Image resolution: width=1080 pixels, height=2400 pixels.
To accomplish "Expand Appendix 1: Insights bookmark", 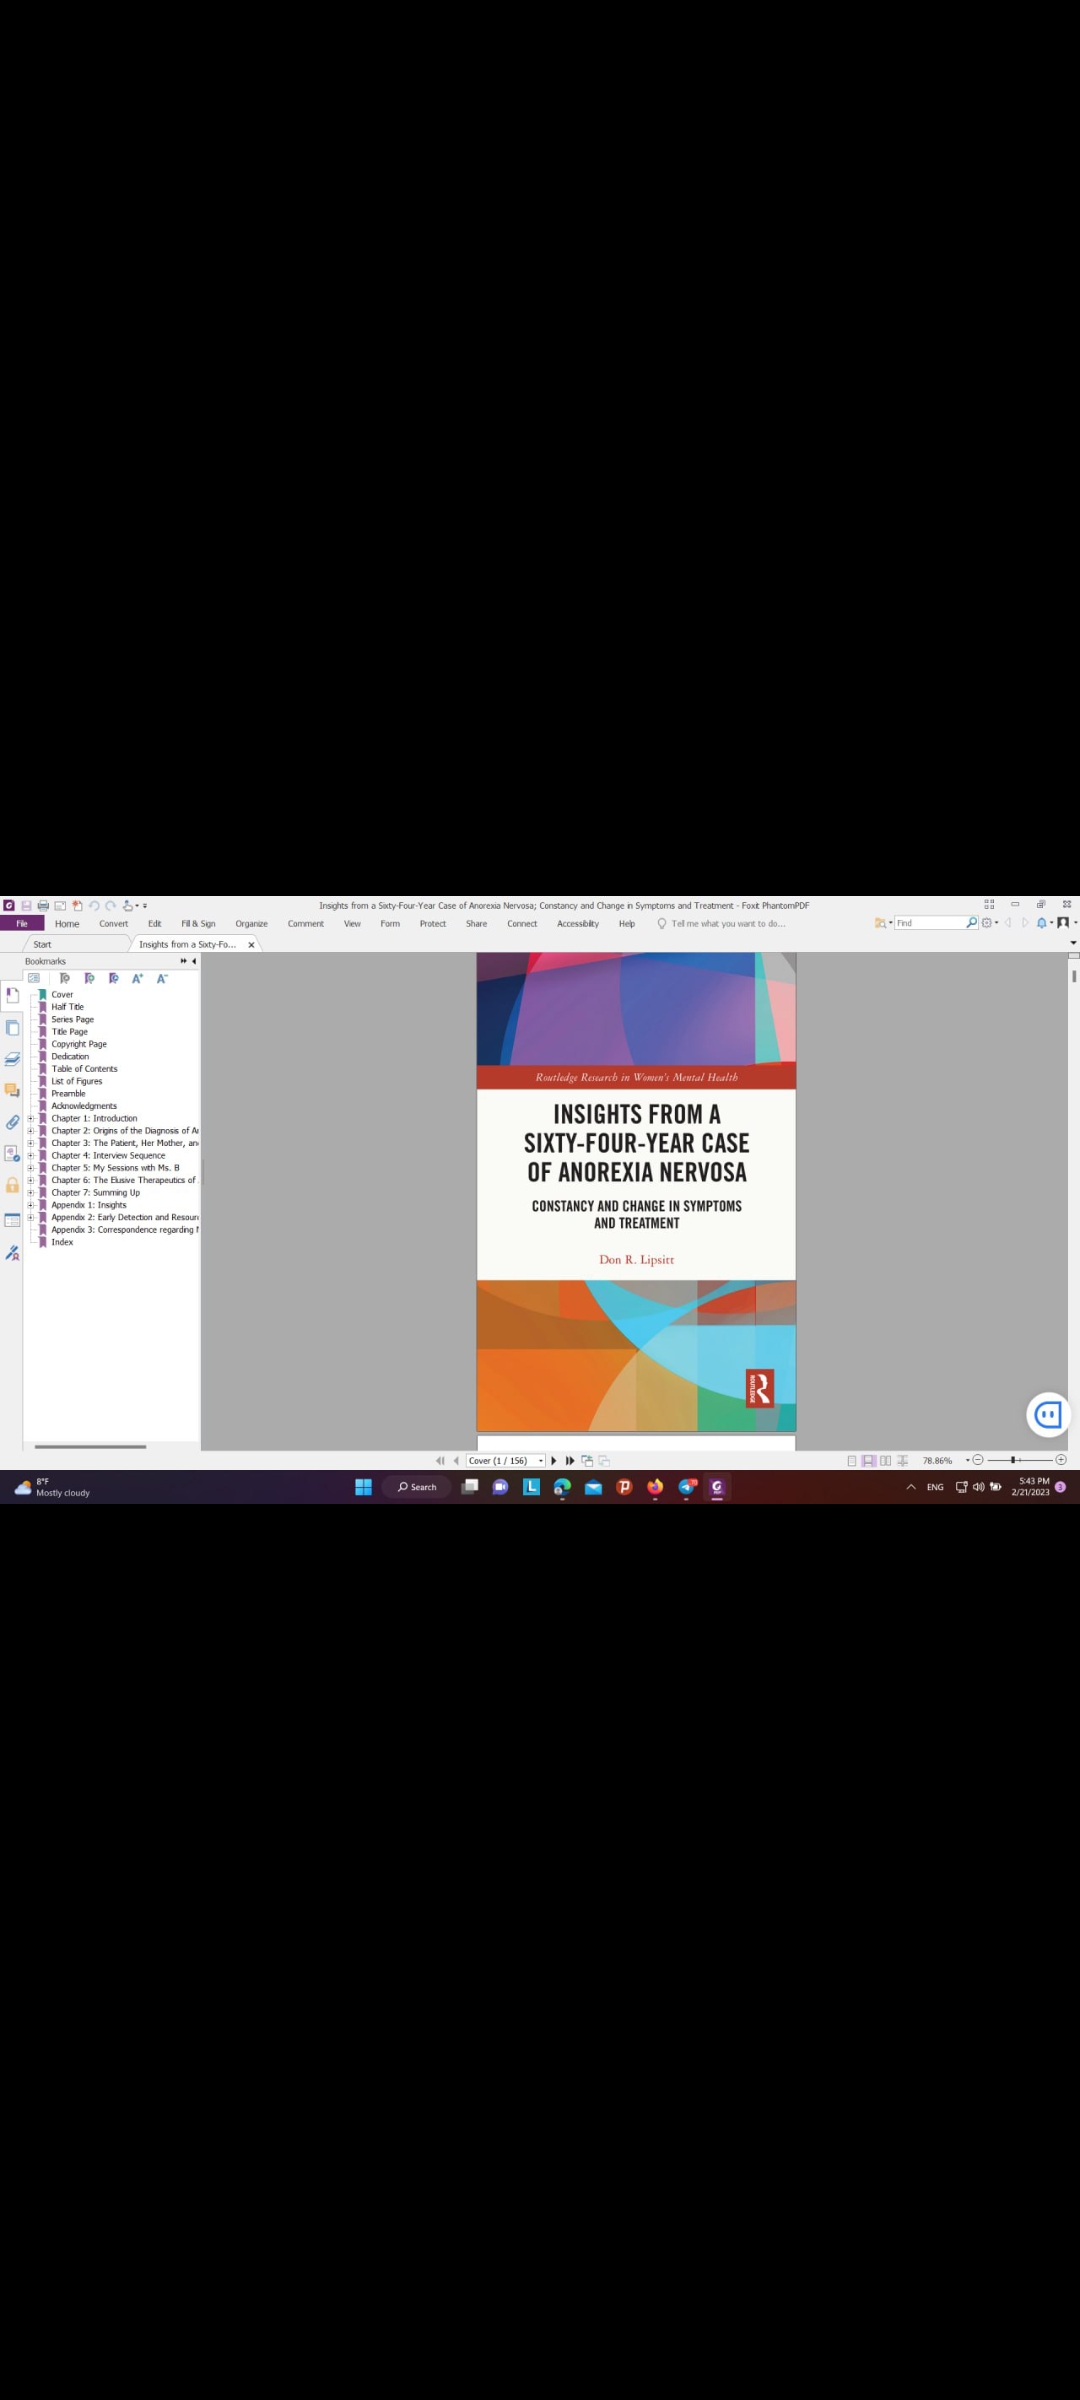I will [30, 1205].
